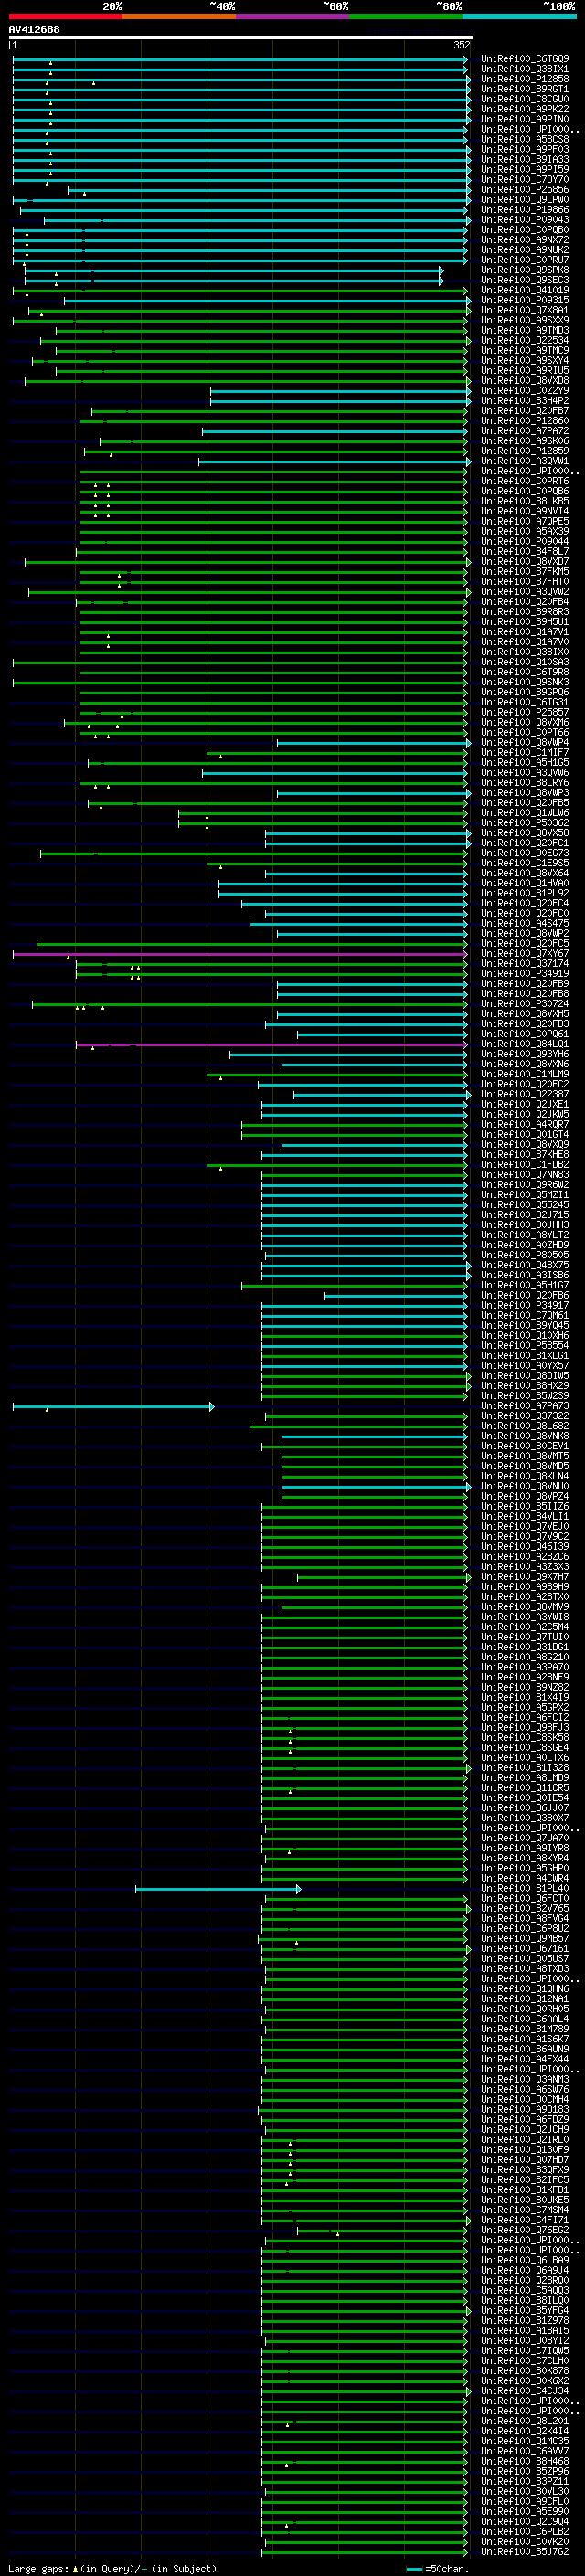Open hit UniRef100_C0PRU7
This screenshot has height=2576, width=585.
(525, 260)
